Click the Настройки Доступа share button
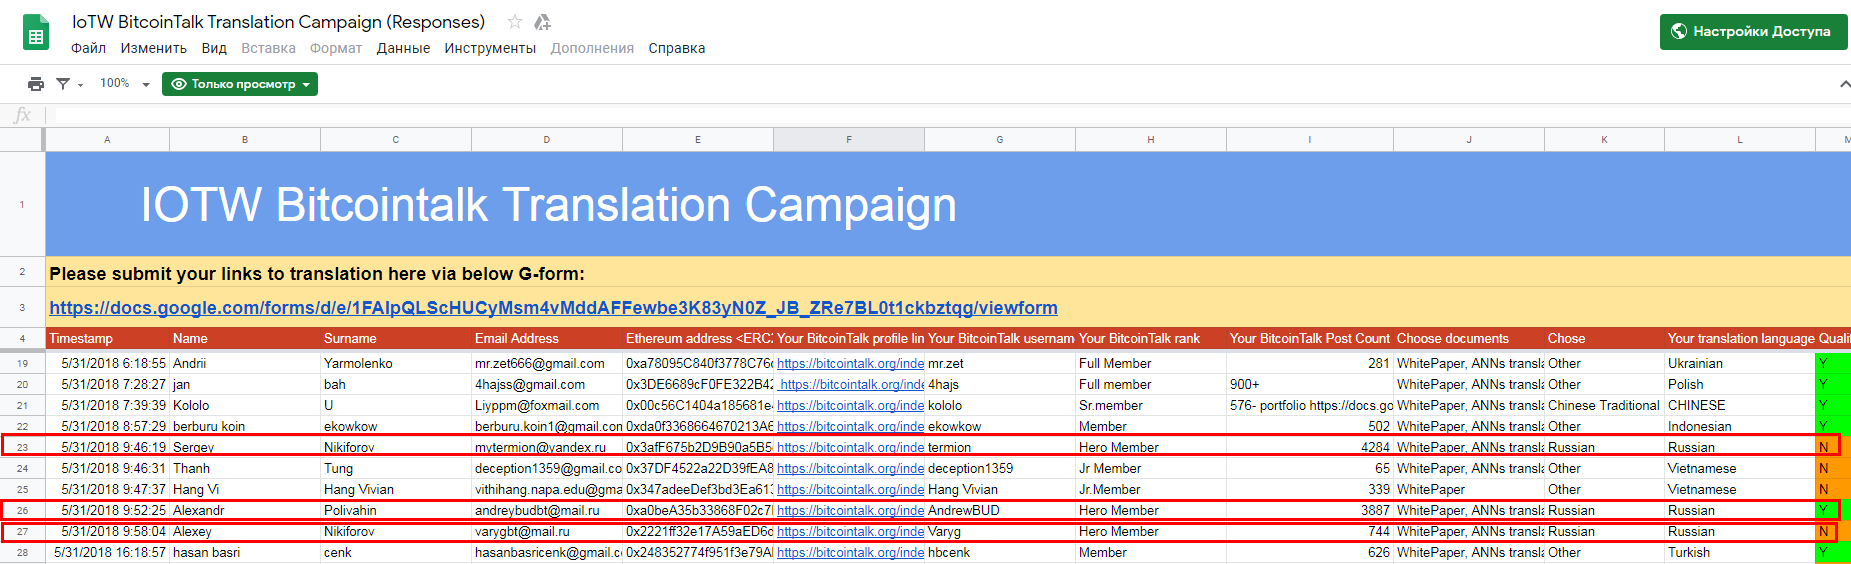Viewport: 1851px width, 564px height. [1753, 31]
